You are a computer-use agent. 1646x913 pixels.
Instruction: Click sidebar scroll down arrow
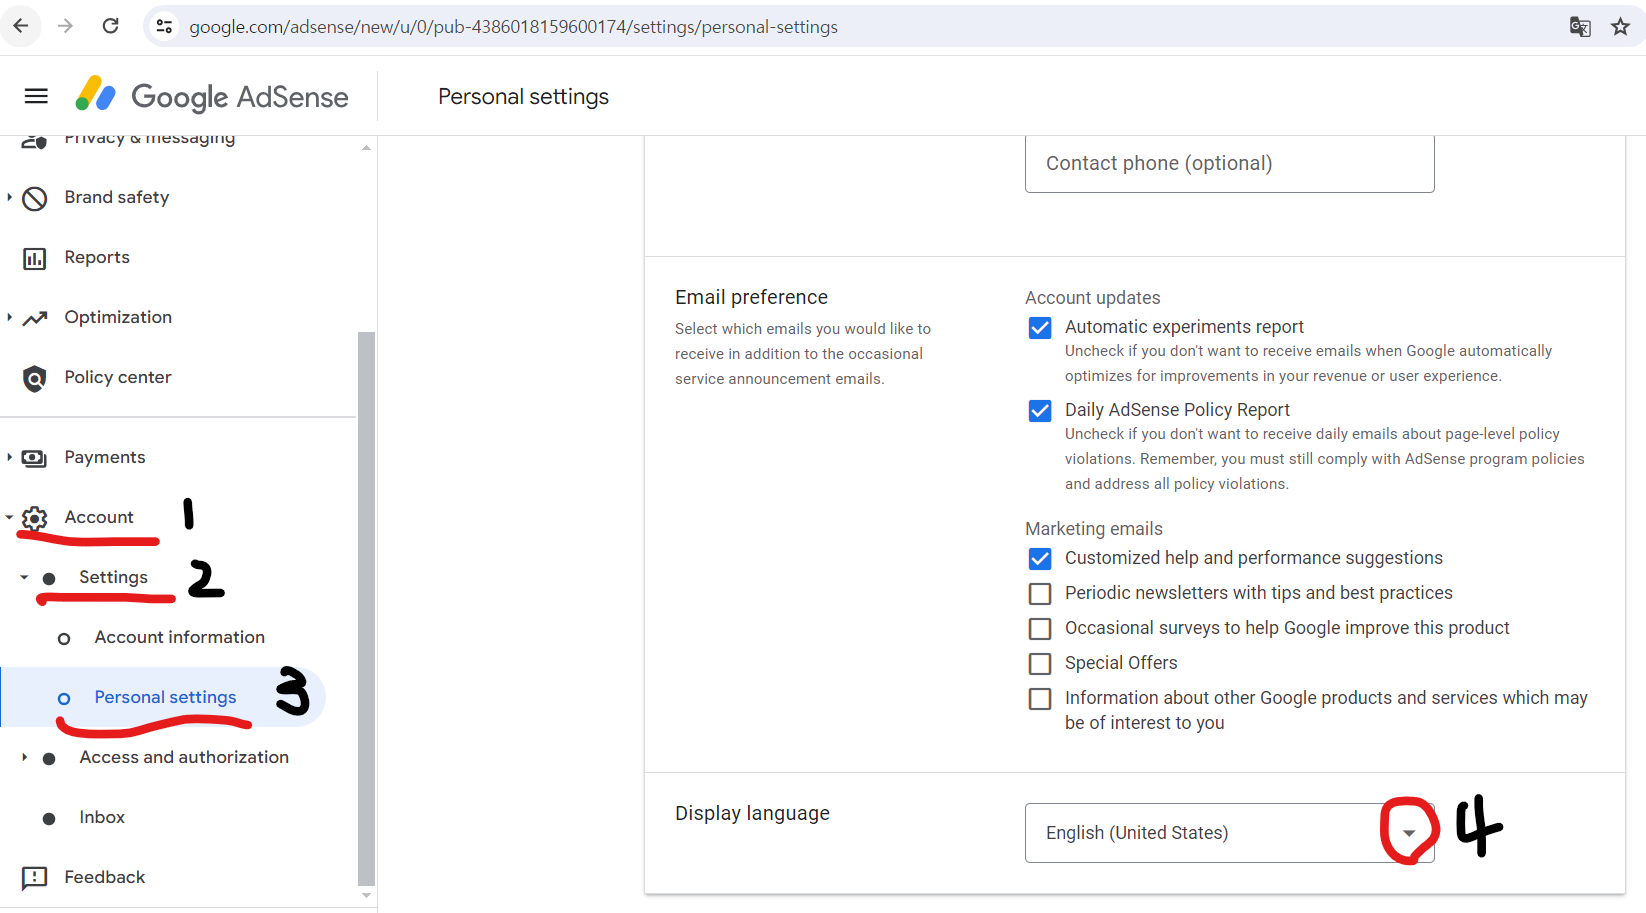[x=366, y=896]
